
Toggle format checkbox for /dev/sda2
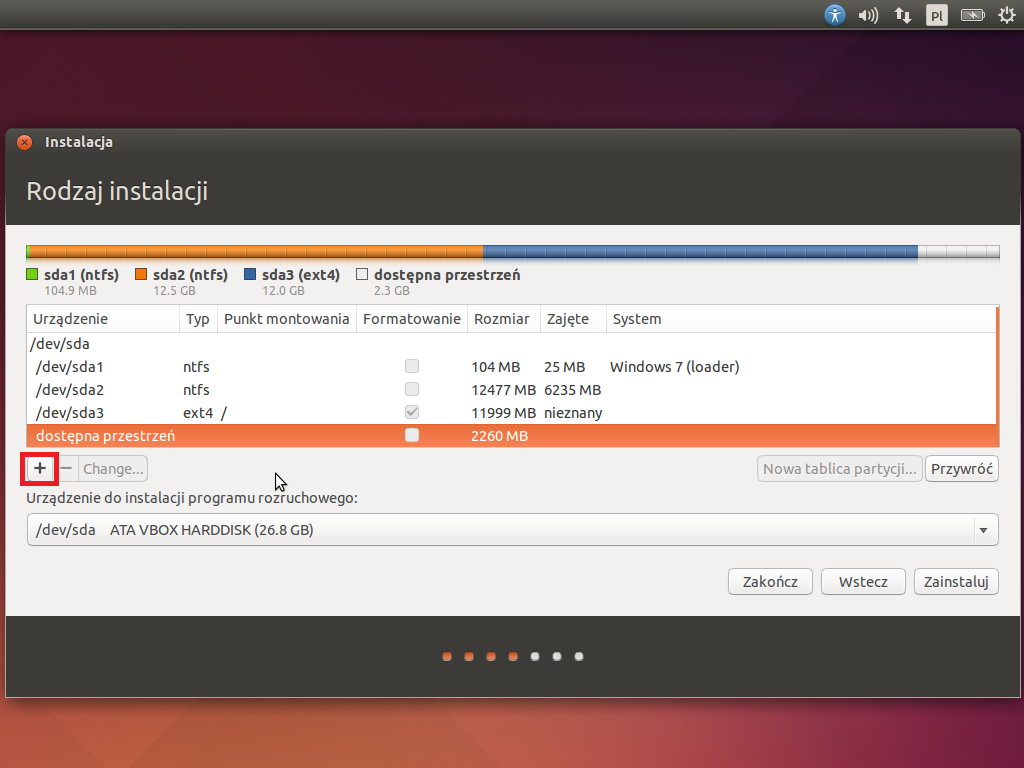[411, 389]
